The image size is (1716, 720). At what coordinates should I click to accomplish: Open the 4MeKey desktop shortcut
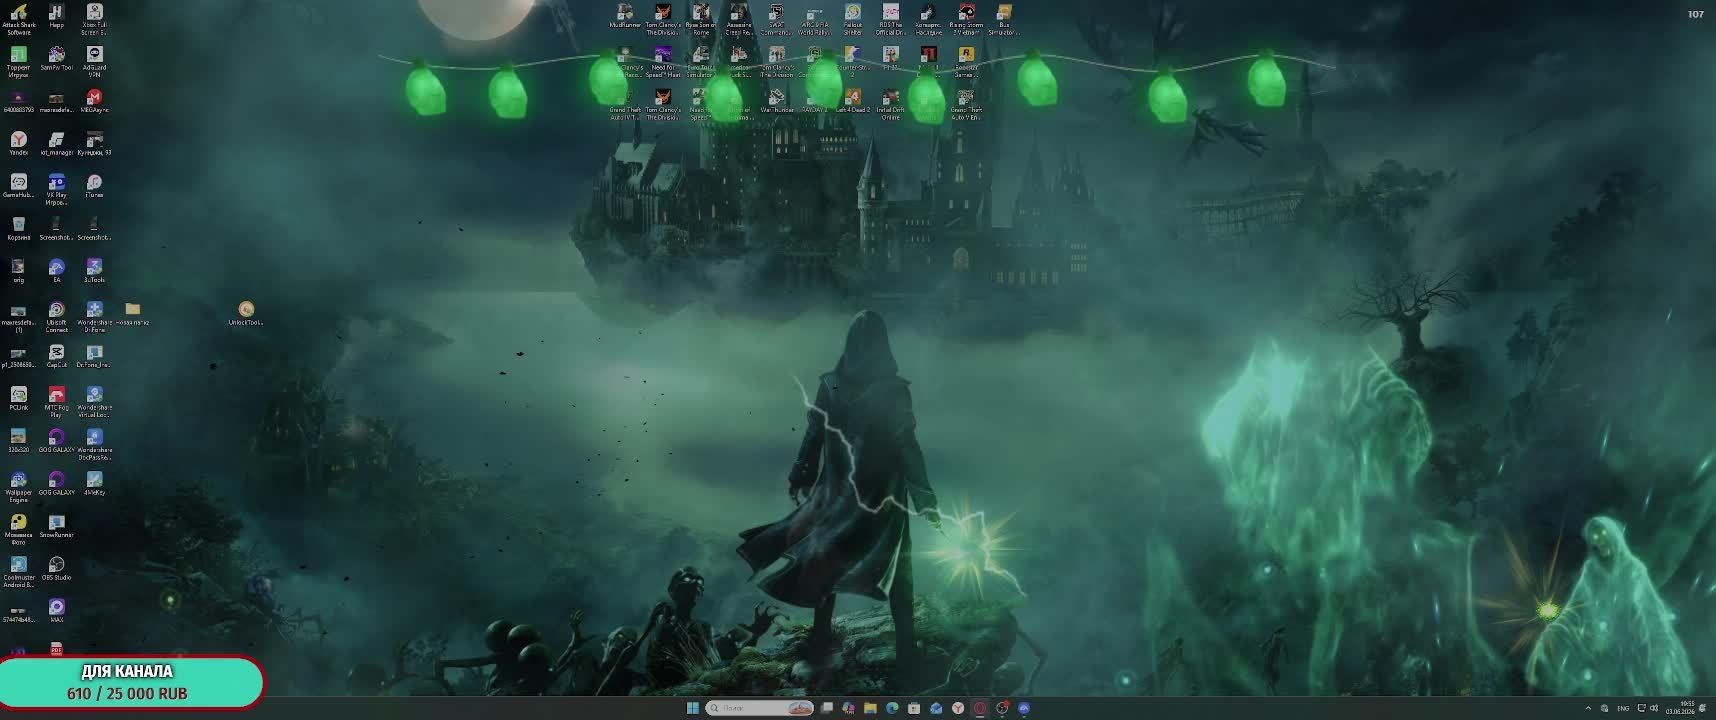[94, 484]
